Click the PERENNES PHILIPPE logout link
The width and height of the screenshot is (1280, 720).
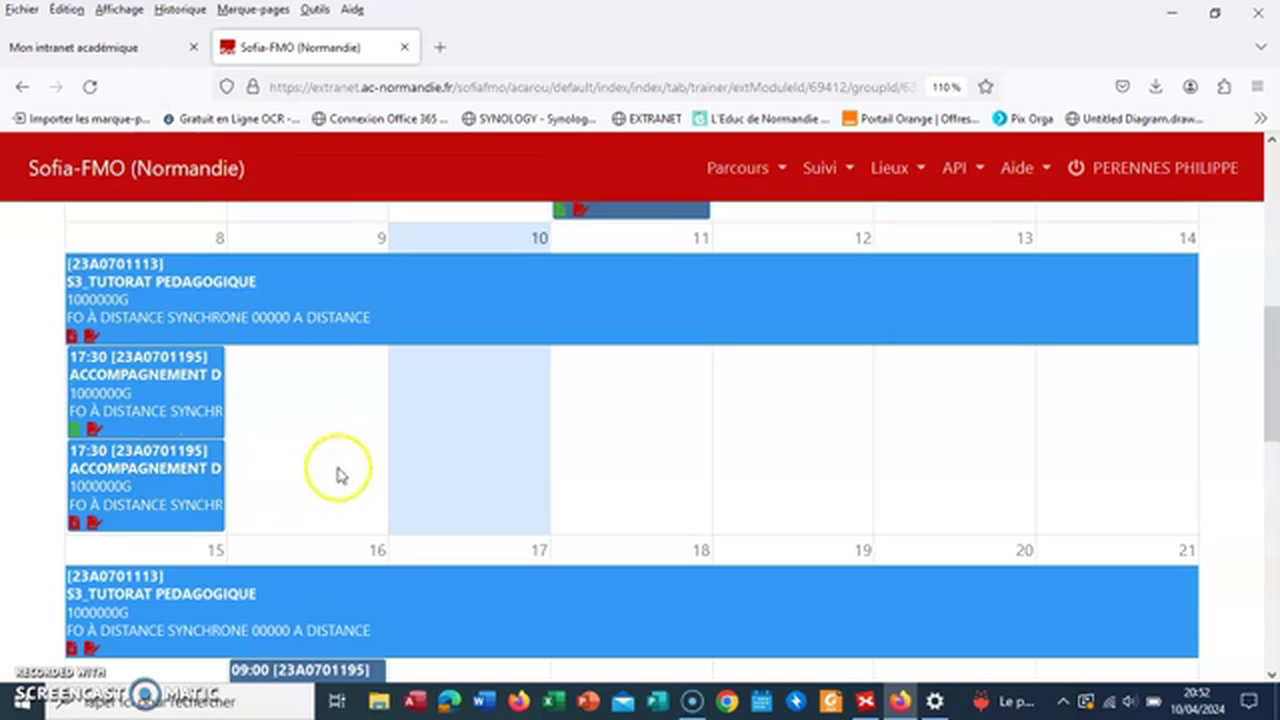point(1153,168)
